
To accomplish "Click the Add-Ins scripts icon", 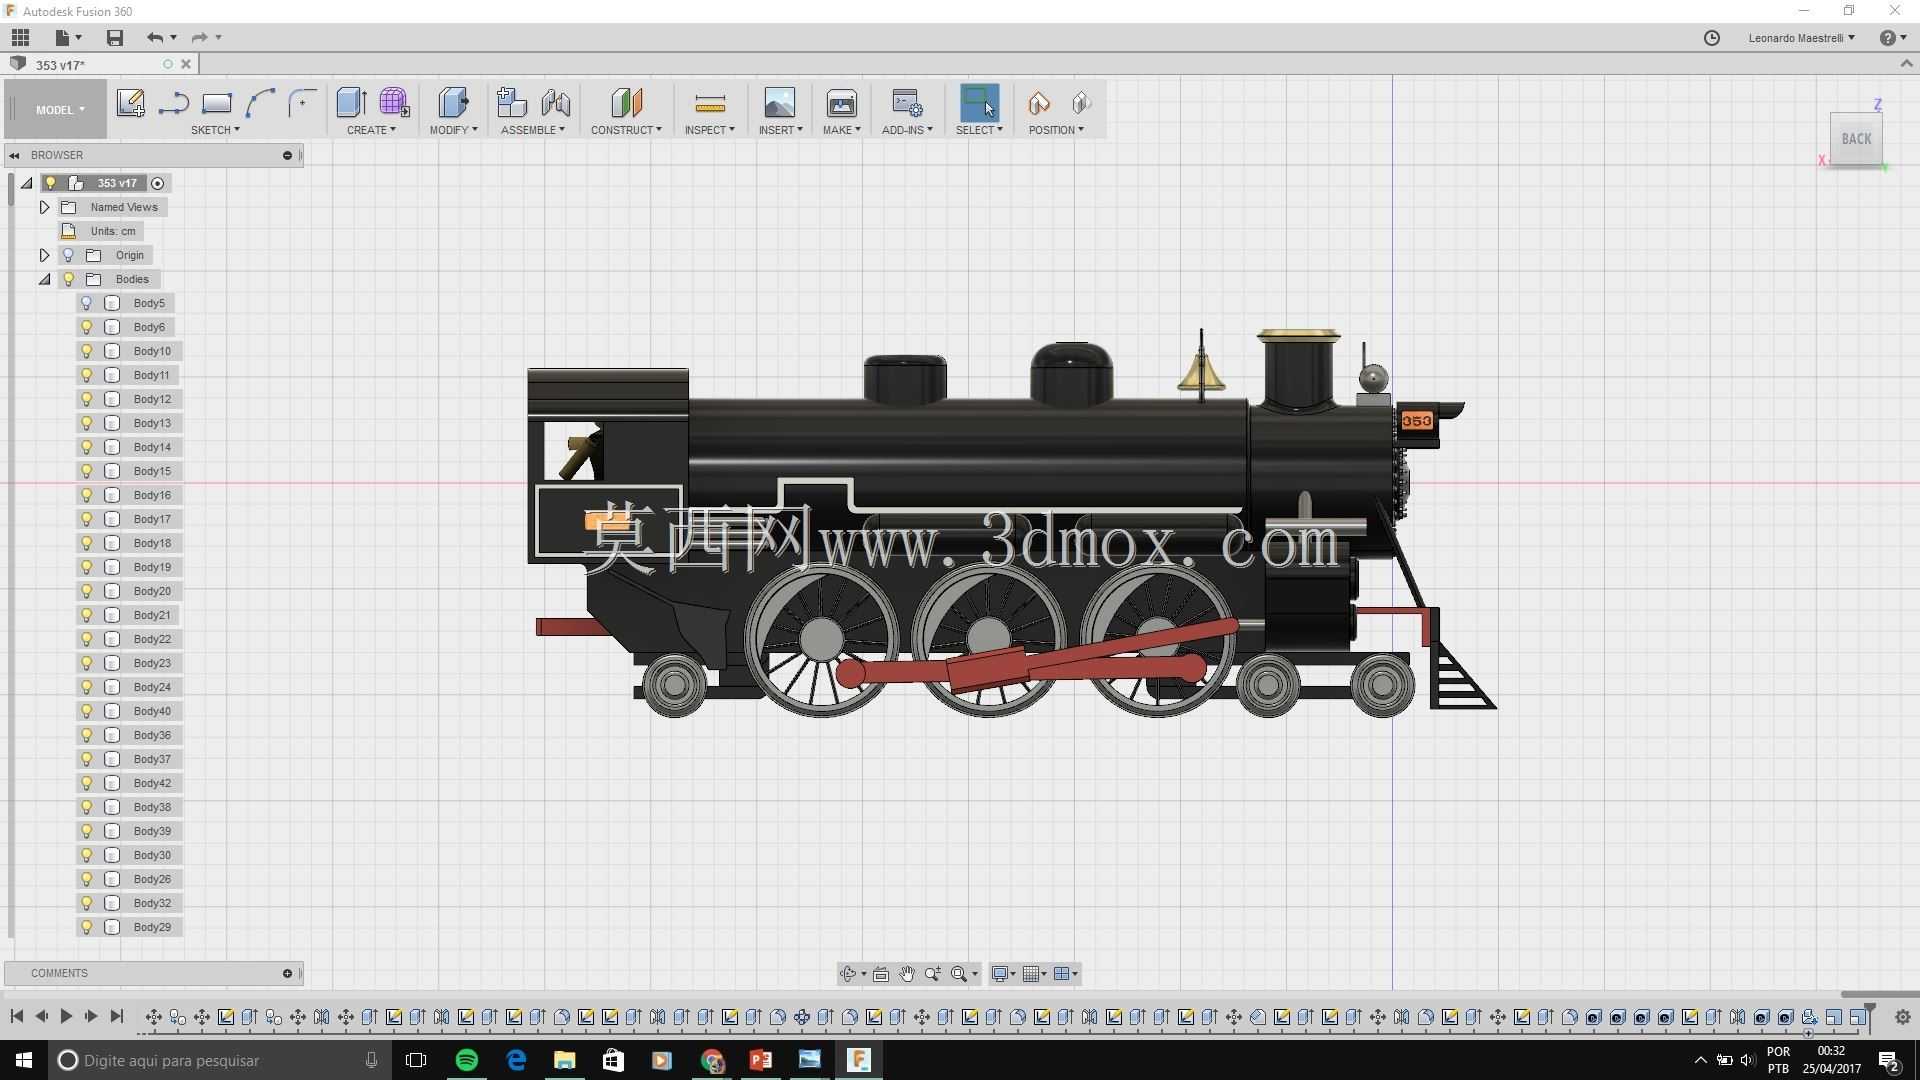I will pos(907,103).
